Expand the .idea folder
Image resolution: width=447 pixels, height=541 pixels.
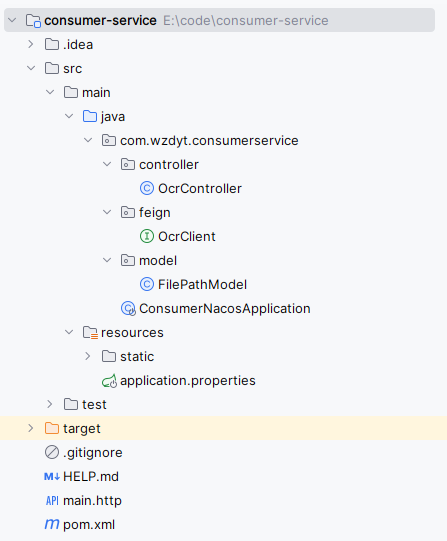pyautogui.click(x=31, y=44)
